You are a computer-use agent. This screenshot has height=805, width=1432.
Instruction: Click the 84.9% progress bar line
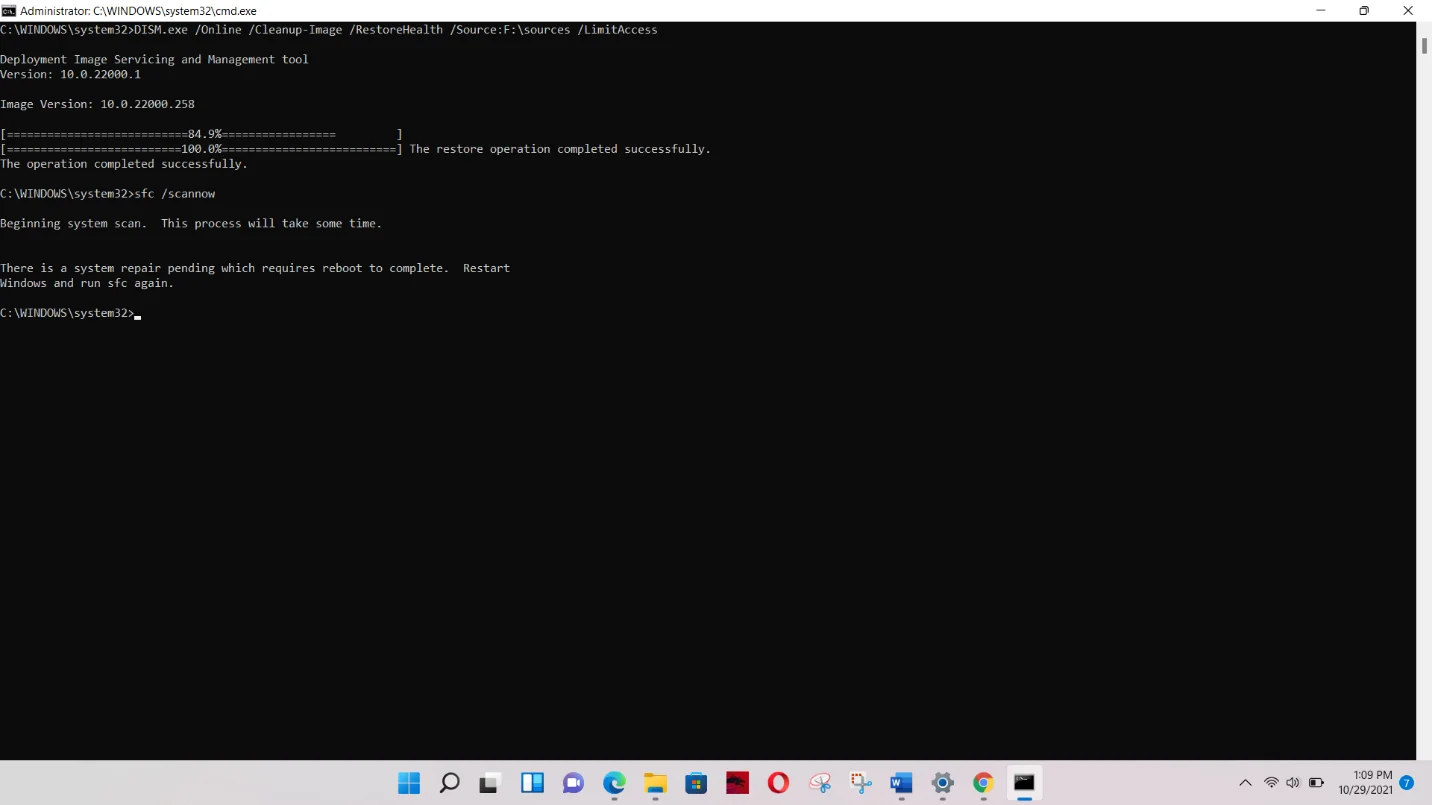(201, 134)
